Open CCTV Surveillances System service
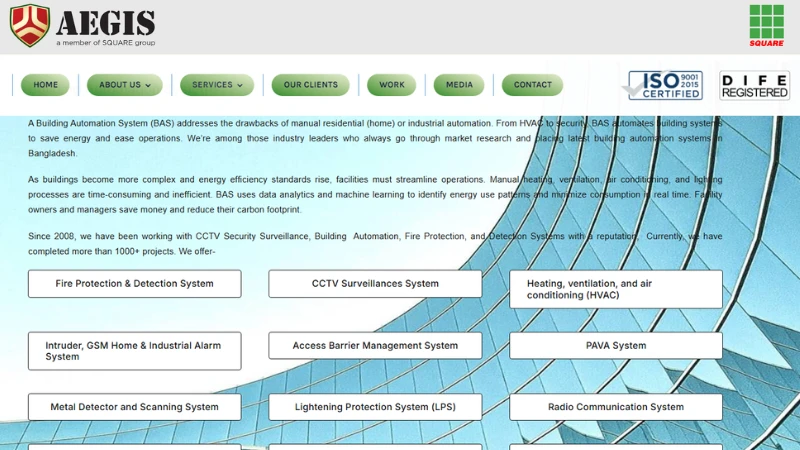Screen dimensions: 800x450 [375, 284]
